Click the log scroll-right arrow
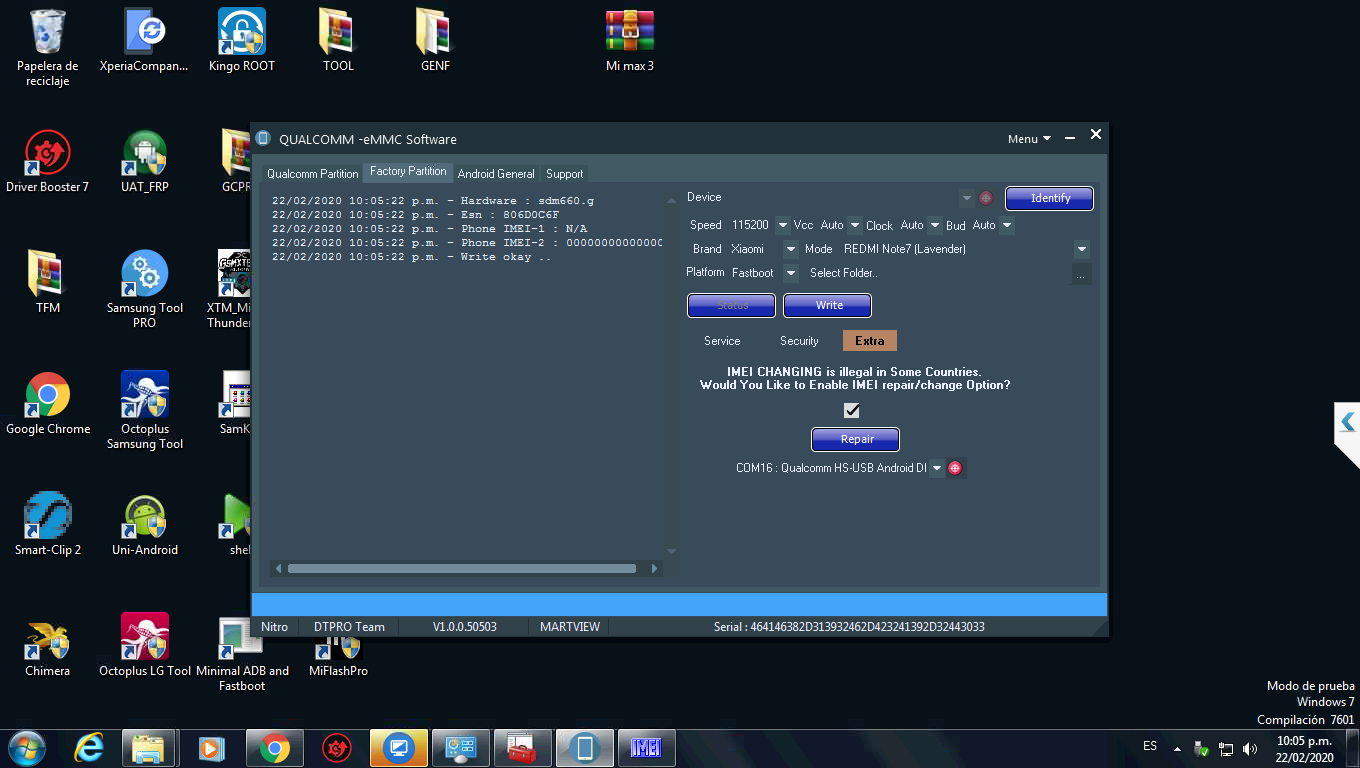Viewport: 1360px width, 768px height. [654, 568]
